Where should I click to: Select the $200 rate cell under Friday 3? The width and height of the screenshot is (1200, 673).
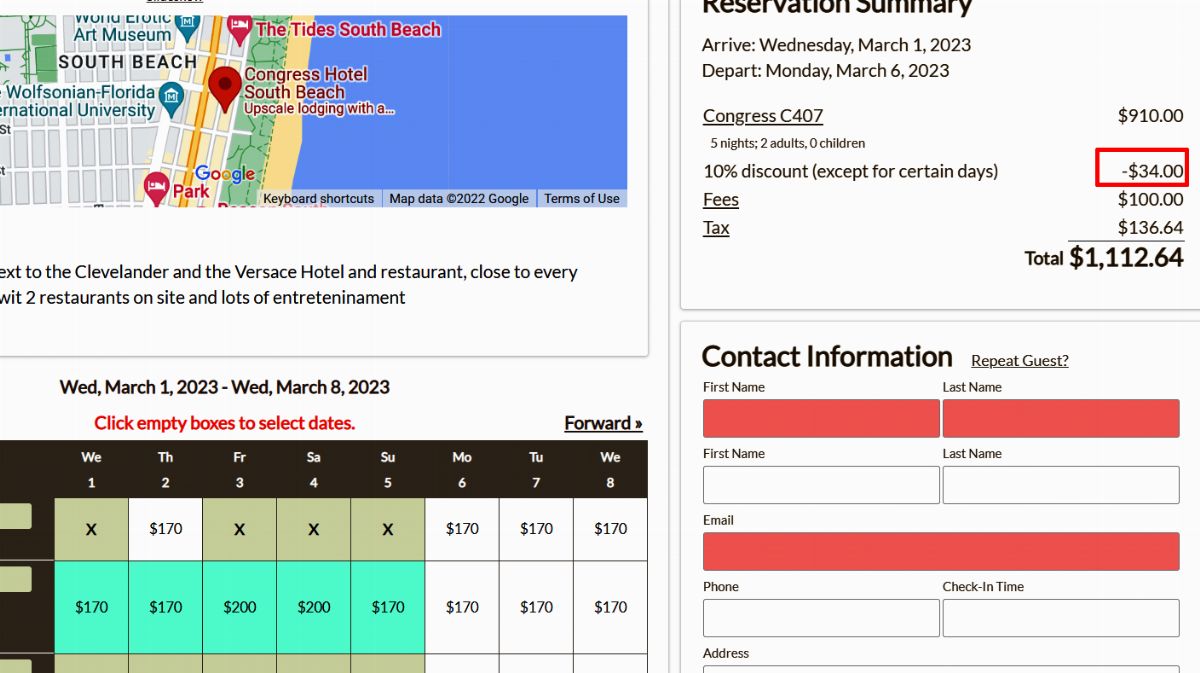(240, 607)
